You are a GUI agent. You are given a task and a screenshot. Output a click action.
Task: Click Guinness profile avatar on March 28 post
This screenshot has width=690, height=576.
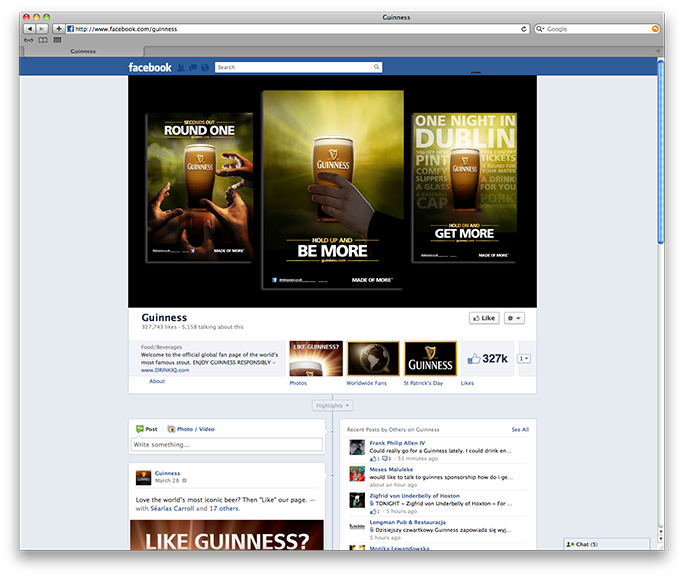[143, 477]
